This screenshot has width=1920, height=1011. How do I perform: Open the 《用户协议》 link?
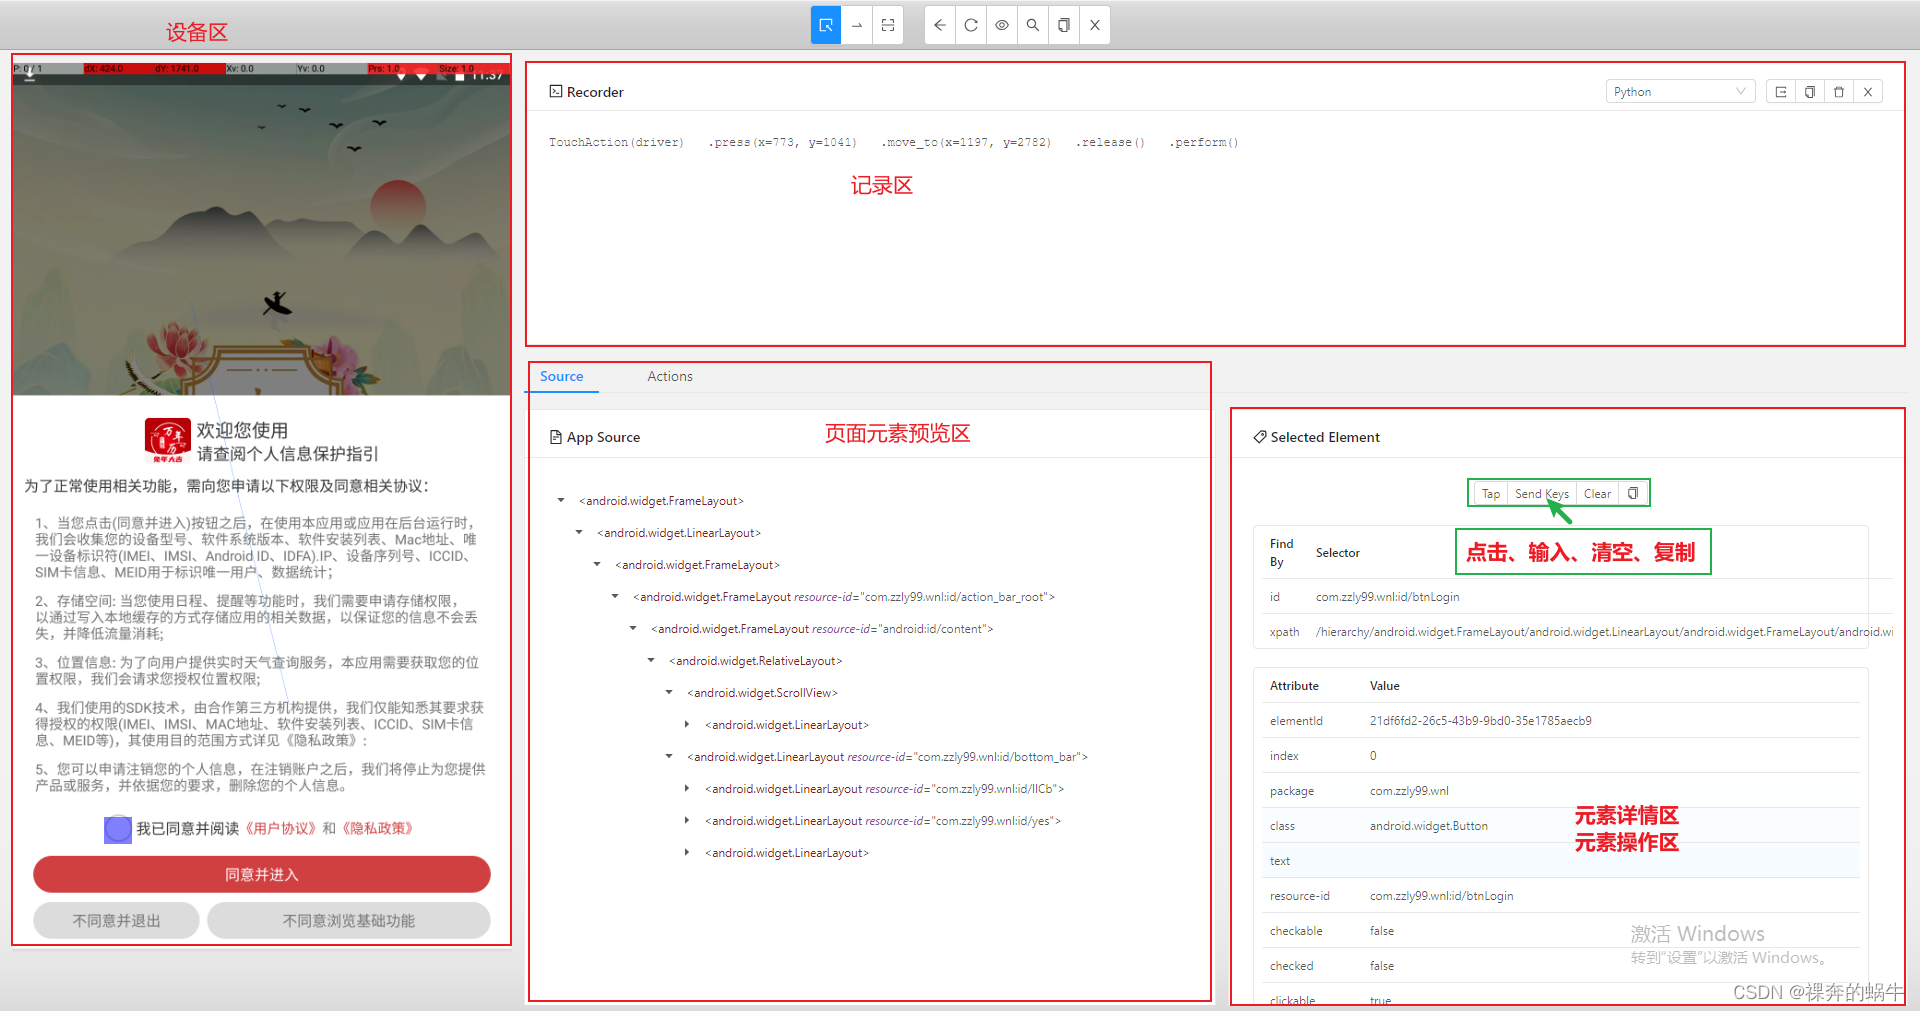click(280, 828)
